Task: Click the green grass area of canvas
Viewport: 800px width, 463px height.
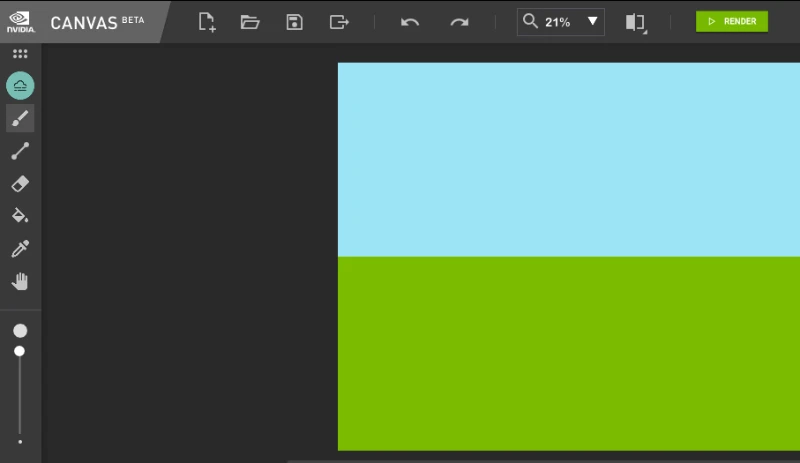Action: click(568, 353)
